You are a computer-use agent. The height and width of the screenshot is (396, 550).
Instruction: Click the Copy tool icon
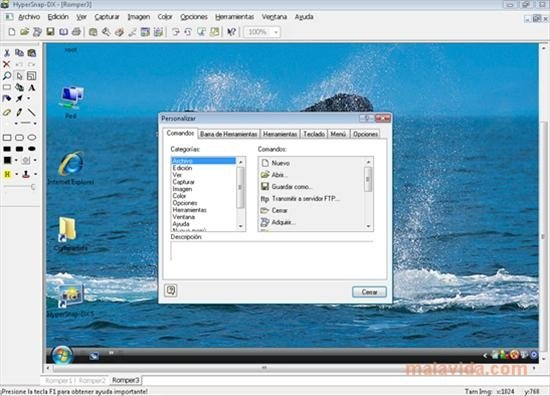pos(19,53)
